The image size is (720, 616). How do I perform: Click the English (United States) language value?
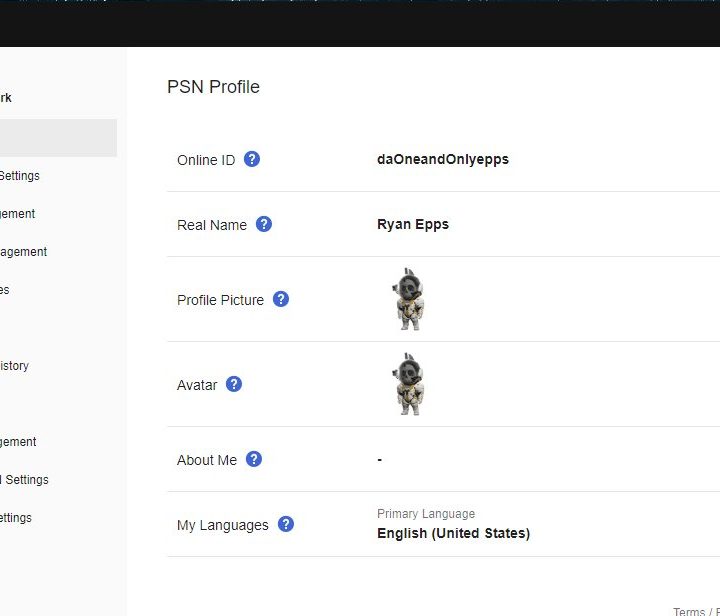(x=453, y=533)
